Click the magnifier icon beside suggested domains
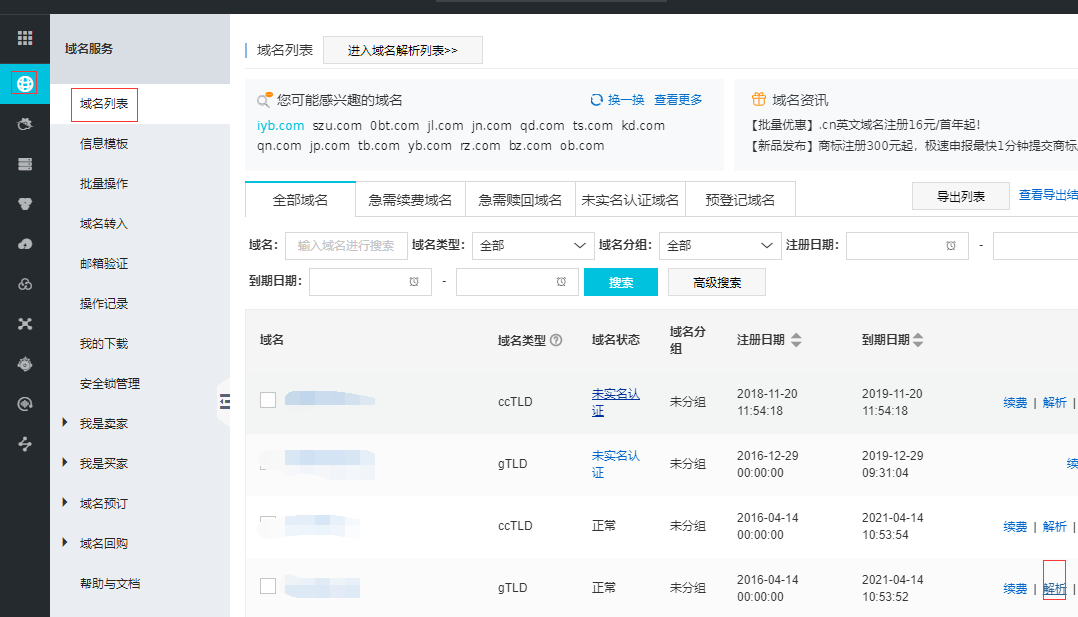Image resolution: width=1078 pixels, height=617 pixels. pos(265,100)
